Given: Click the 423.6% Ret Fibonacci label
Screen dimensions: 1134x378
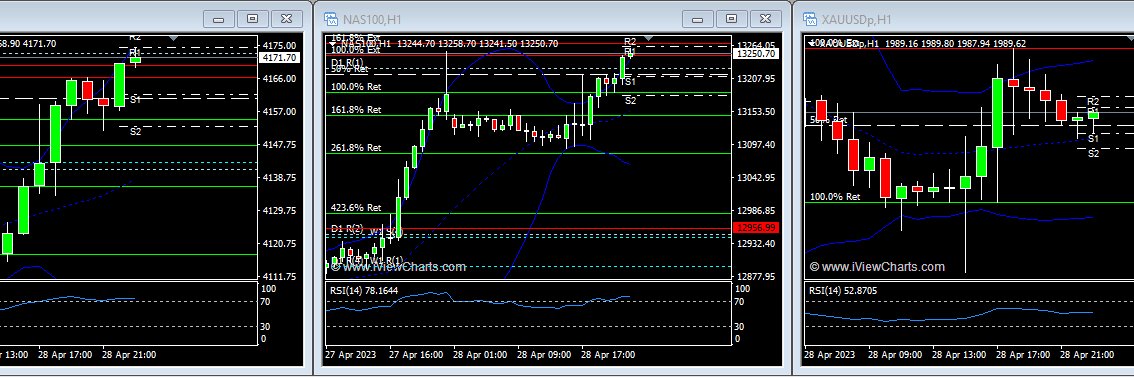Looking at the screenshot, I should [356, 207].
